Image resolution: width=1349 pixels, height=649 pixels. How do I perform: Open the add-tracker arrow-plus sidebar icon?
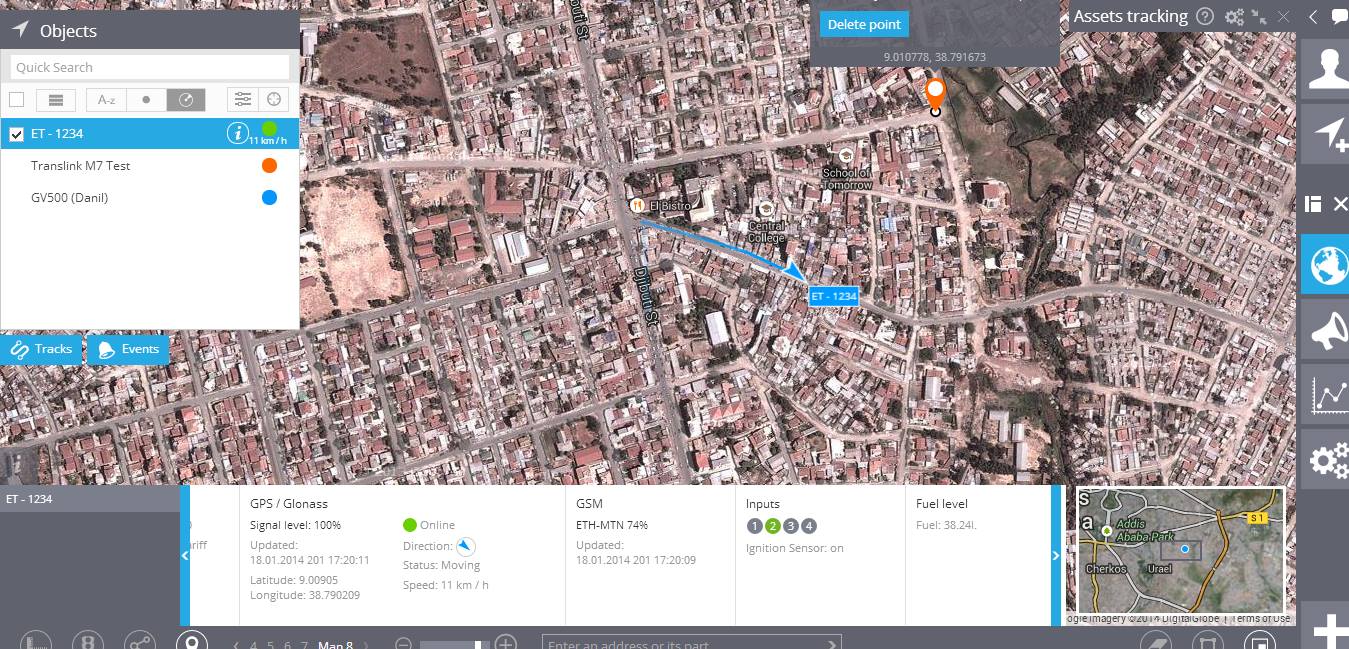click(x=1324, y=133)
